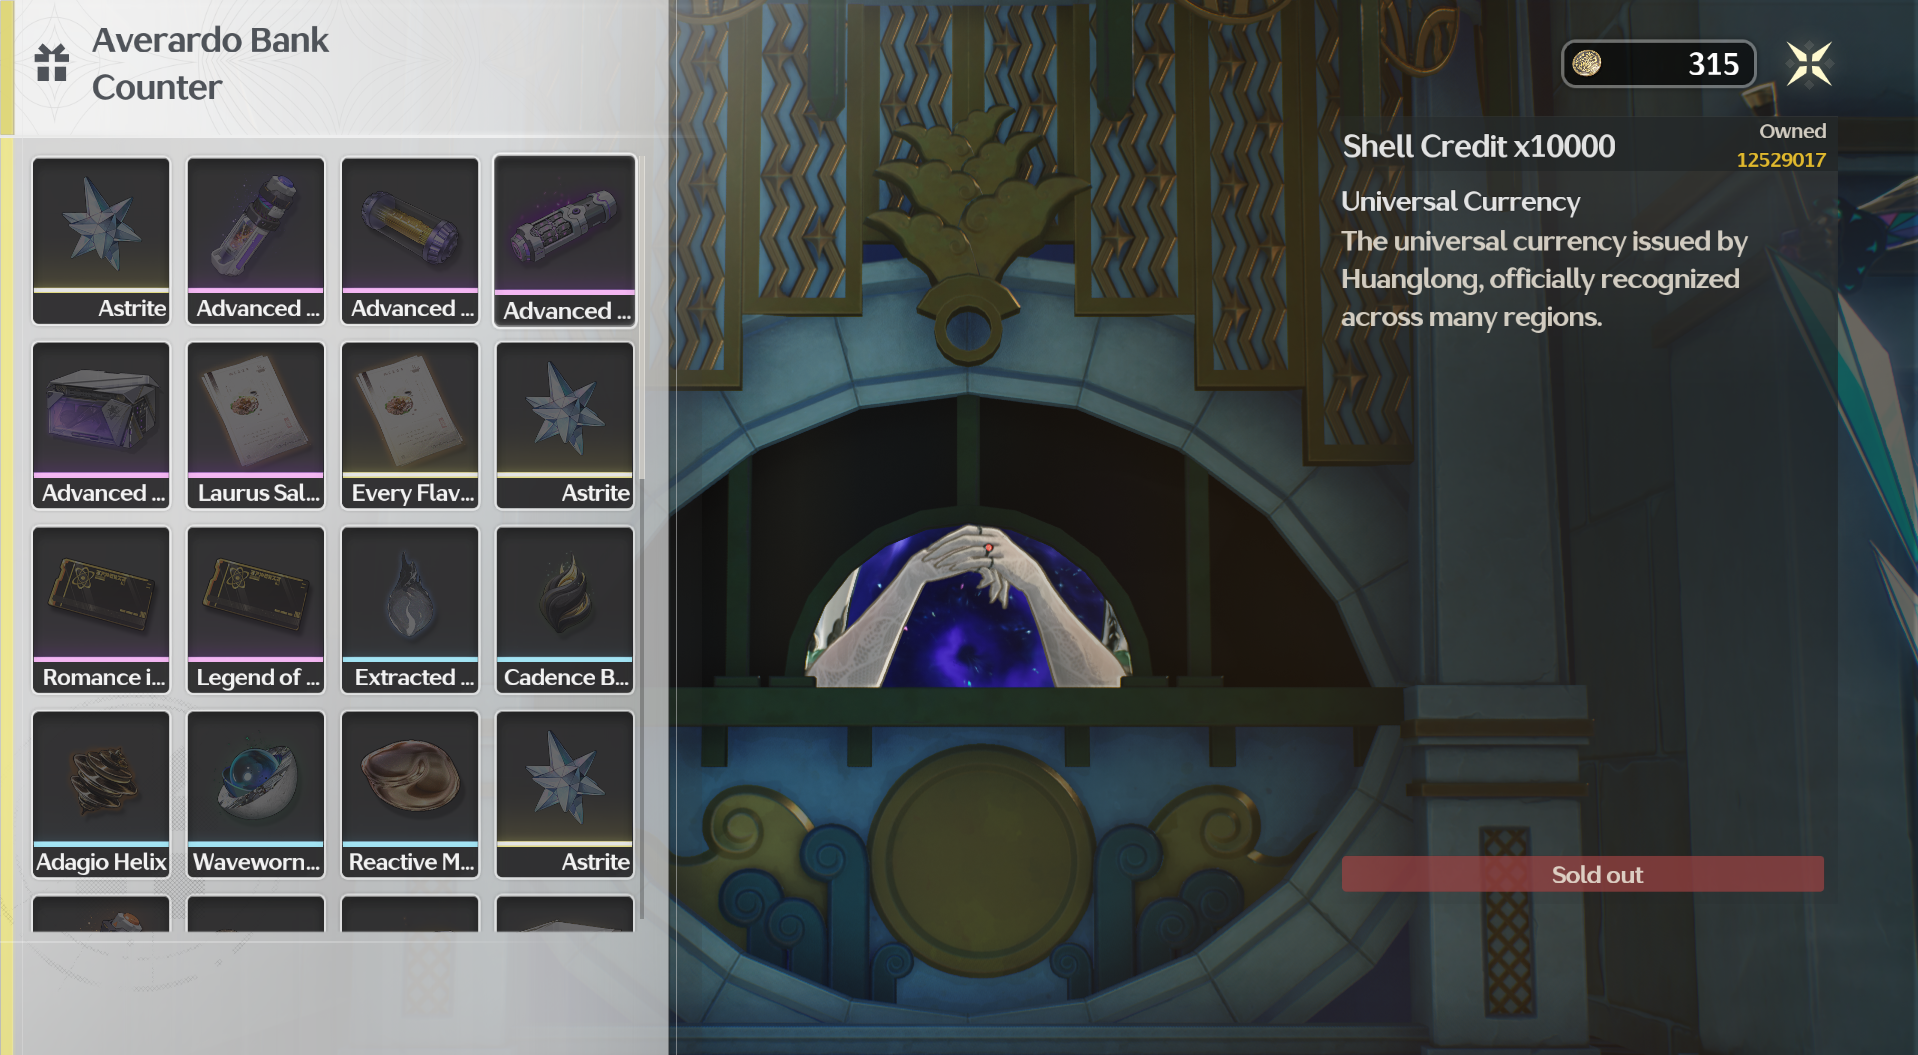Pick the Astrite item beside Reactive M...
The image size is (1918, 1055).
565,795
